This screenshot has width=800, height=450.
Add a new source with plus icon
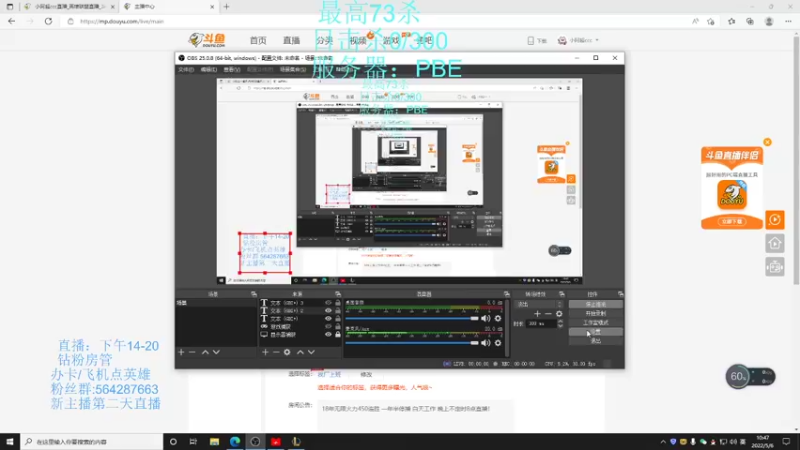point(265,352)
